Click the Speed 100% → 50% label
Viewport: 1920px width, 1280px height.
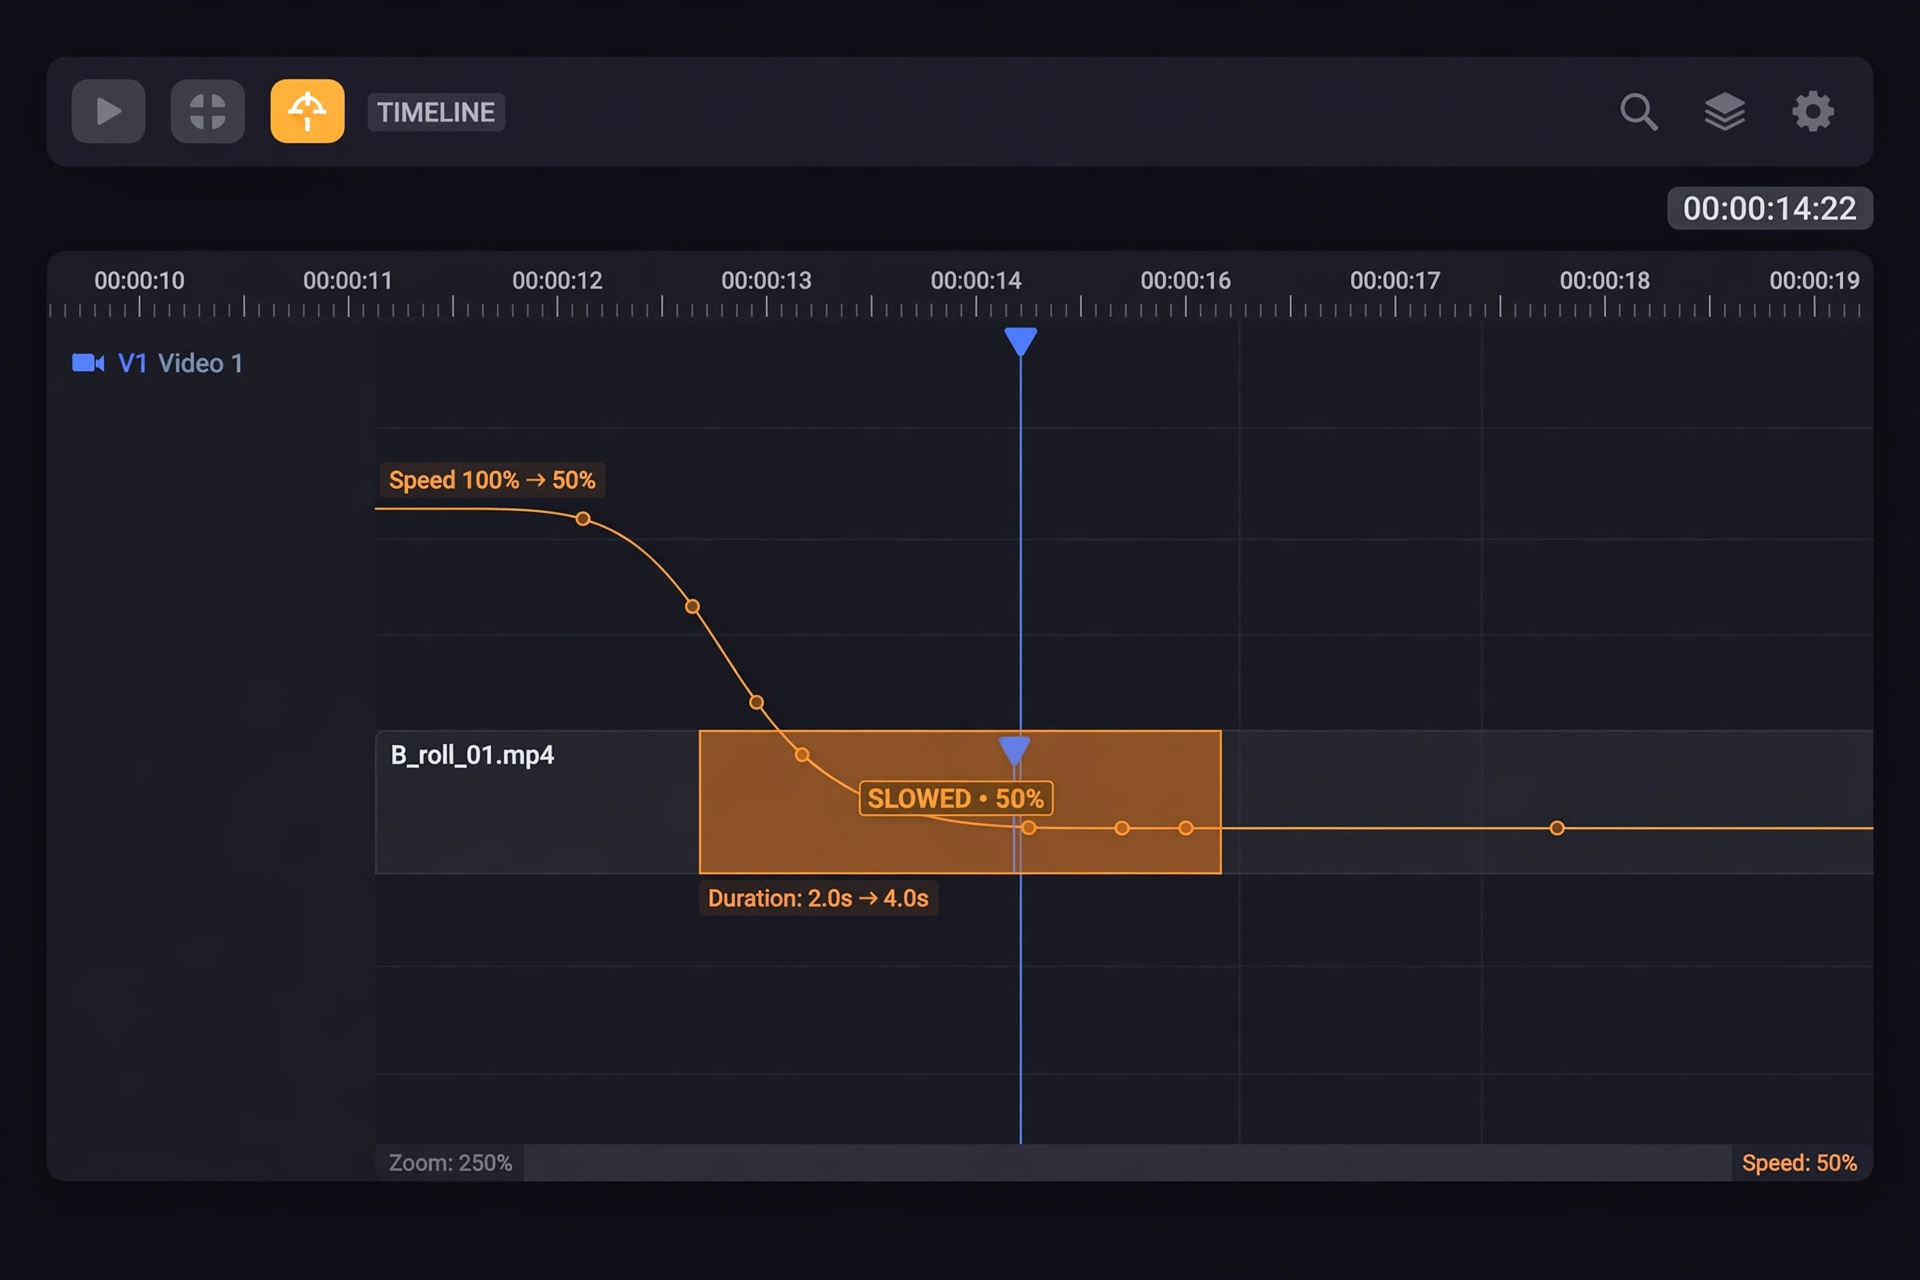[492, 480]
